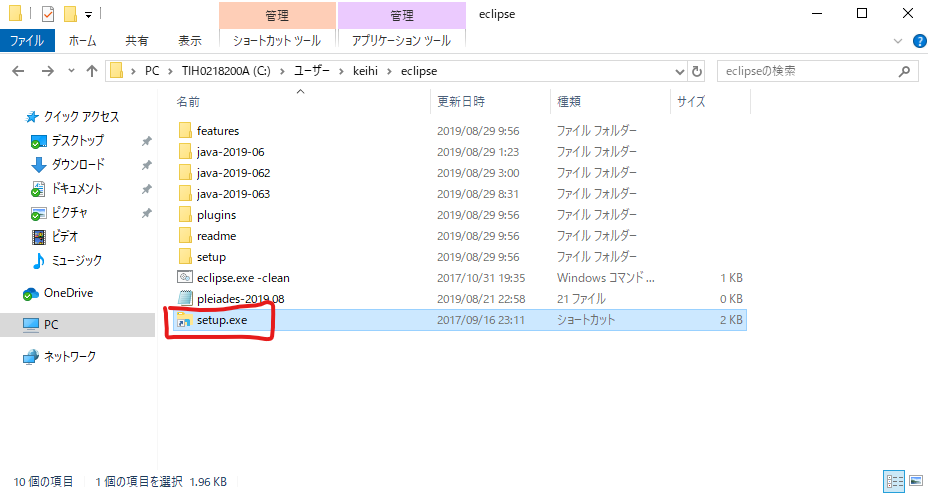Open the 表示 ribbon tab
Image resolution: width=928 pixels, height=493 pixels.
coord(189,41)
